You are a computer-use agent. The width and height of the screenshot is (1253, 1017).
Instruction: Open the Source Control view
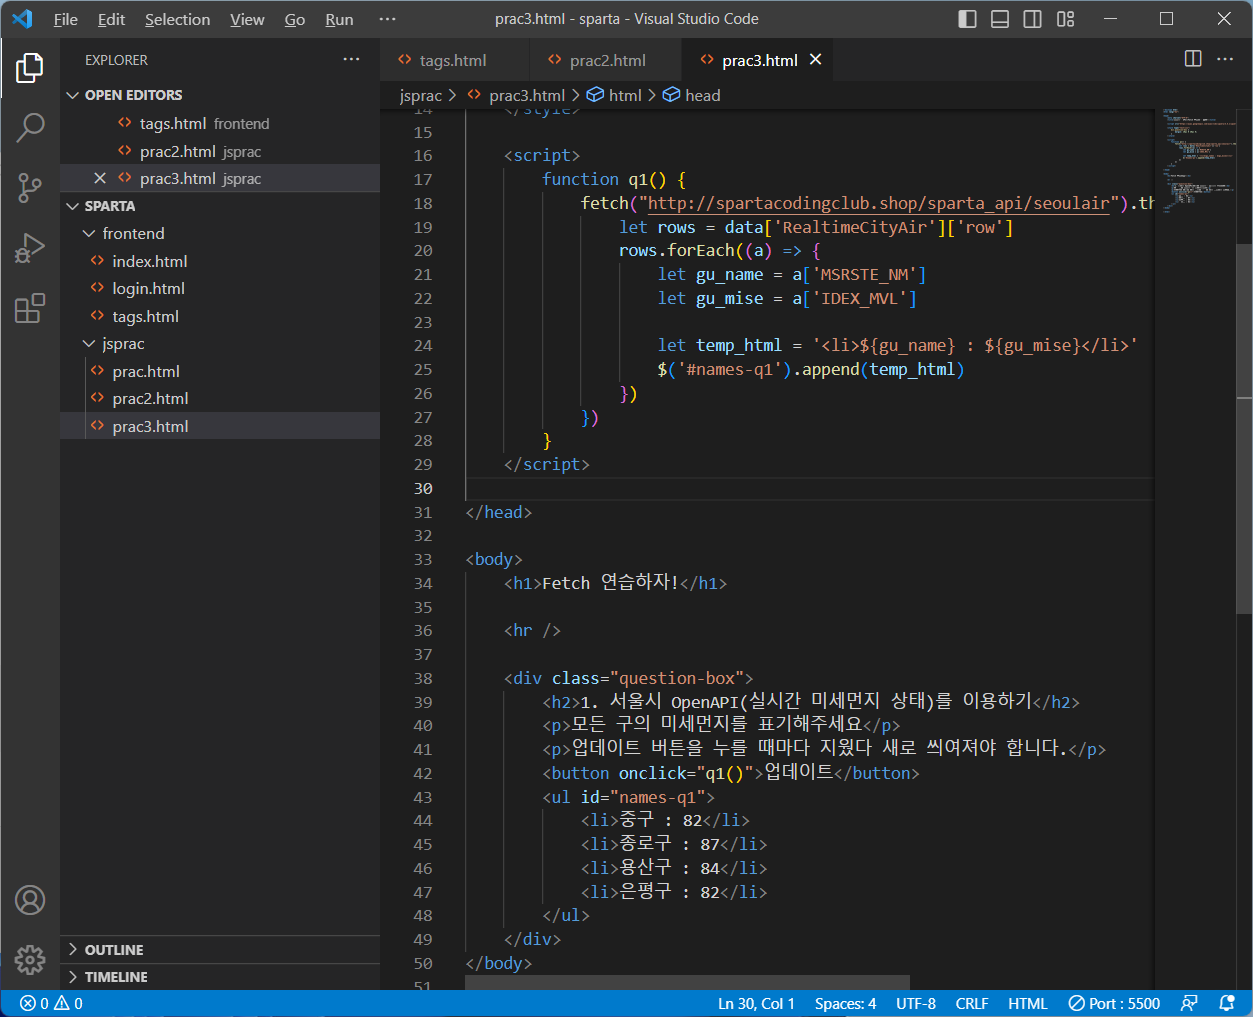[30, 187]
